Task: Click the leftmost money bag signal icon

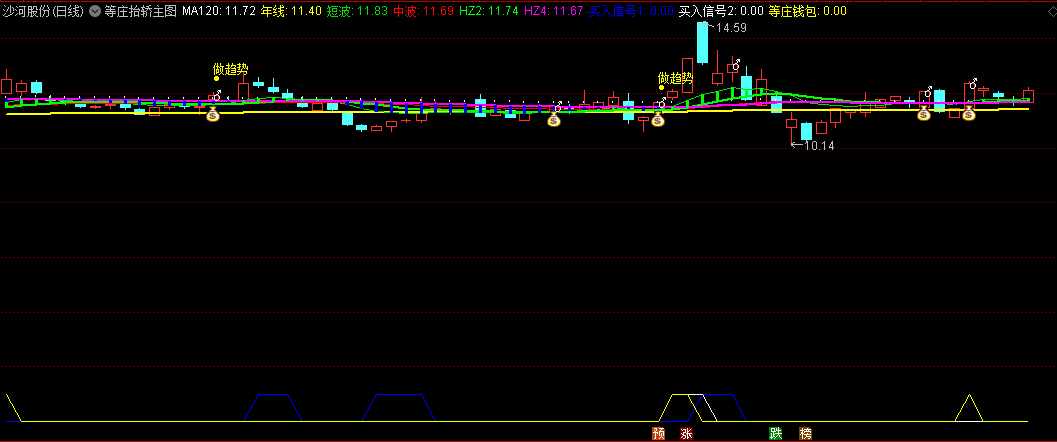Action: tap(213, 115)
